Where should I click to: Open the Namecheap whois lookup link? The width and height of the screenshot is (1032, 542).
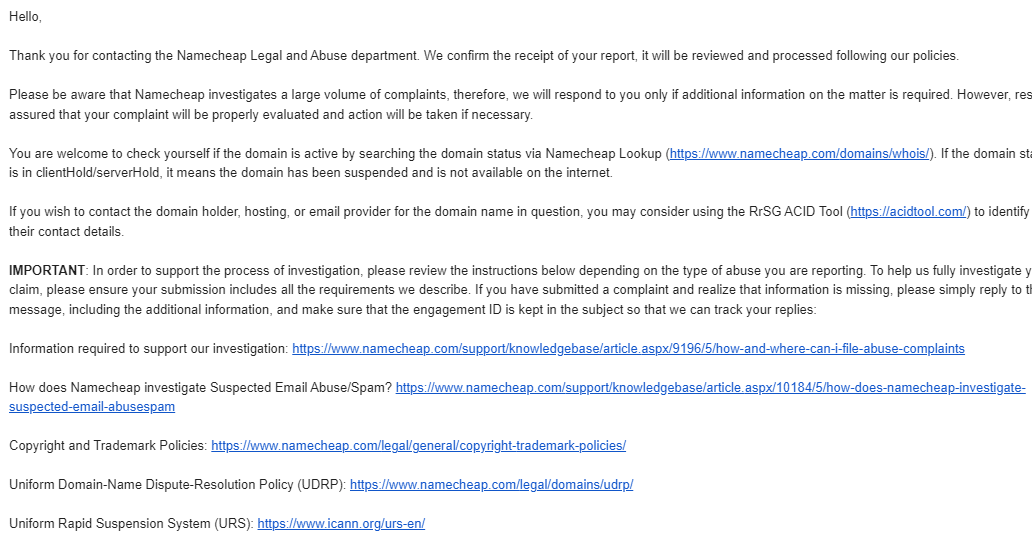tap(800, 153)
